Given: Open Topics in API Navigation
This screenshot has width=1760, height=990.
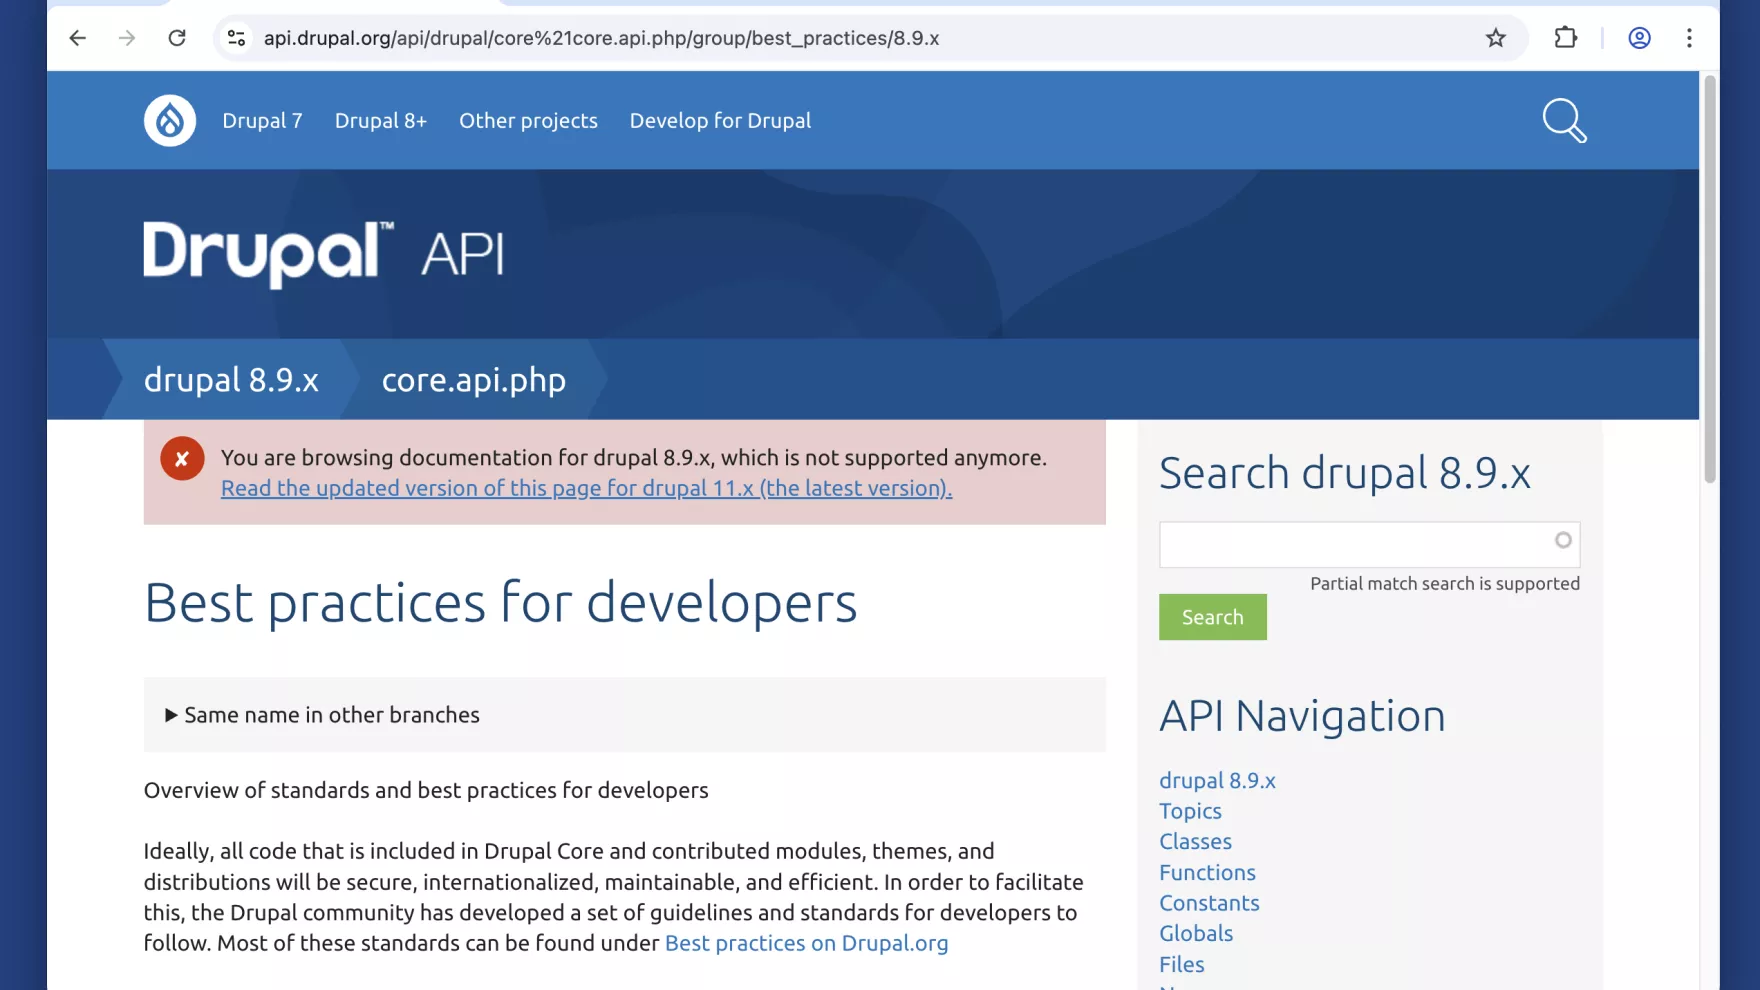Looking at the screenshot, I should click(x=1190, y=811).
